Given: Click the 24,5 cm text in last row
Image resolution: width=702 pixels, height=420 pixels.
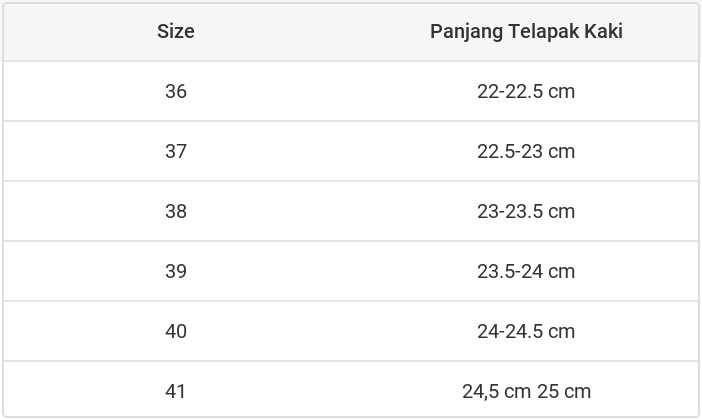Looking at the screenshot, I should 497,392.
